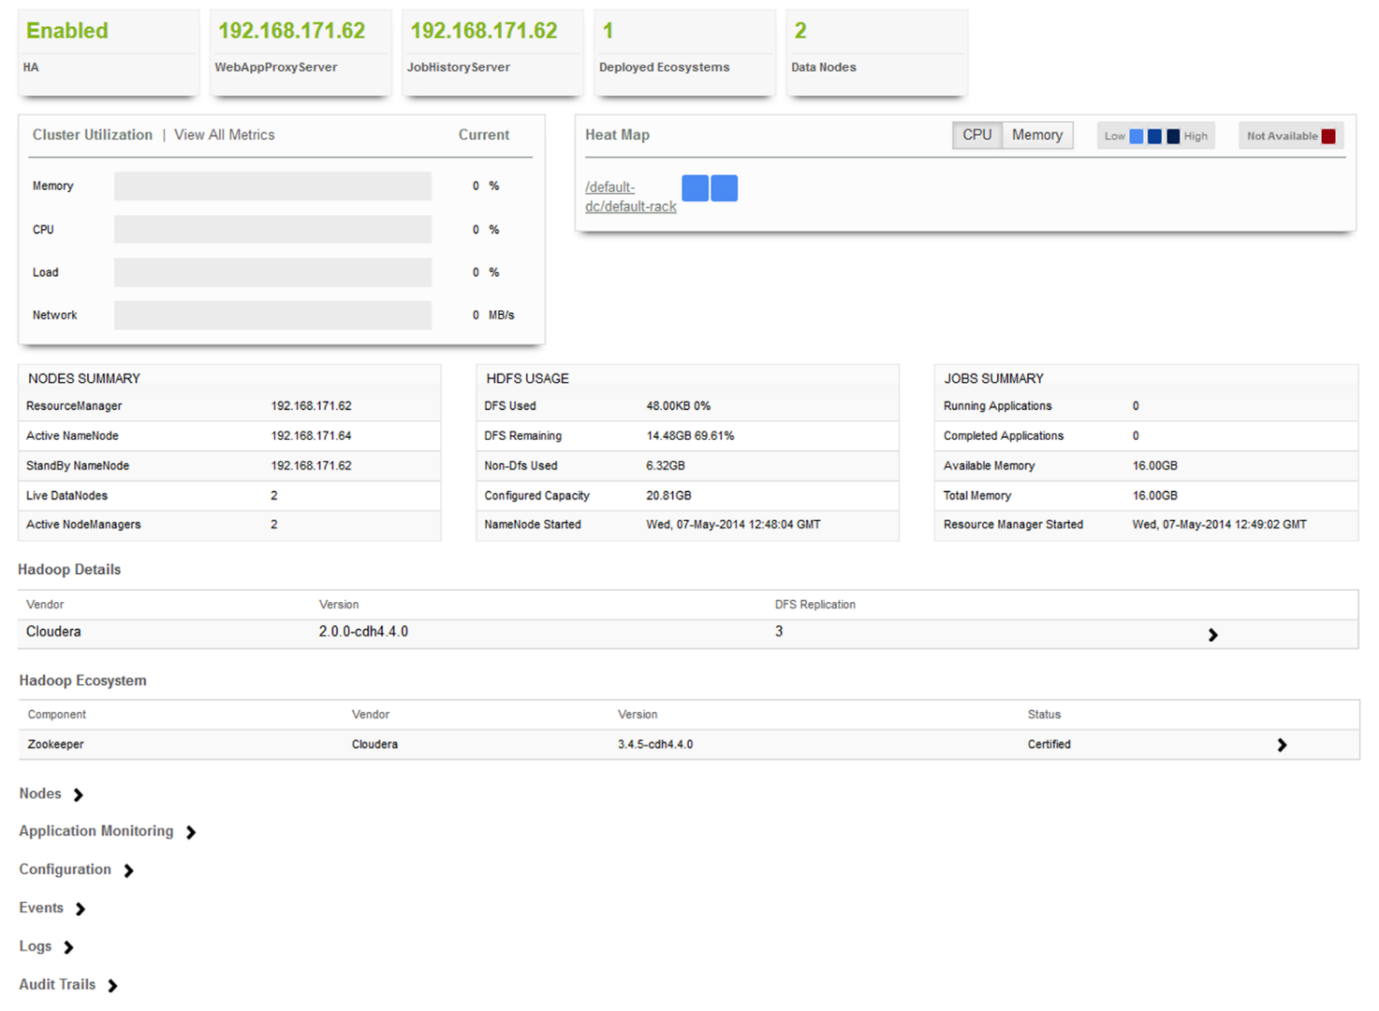The image size is (1379, 1011).
Task: Expand the Cloudera Hadoop Details row arrow
Action: [x=1212, y=635]
